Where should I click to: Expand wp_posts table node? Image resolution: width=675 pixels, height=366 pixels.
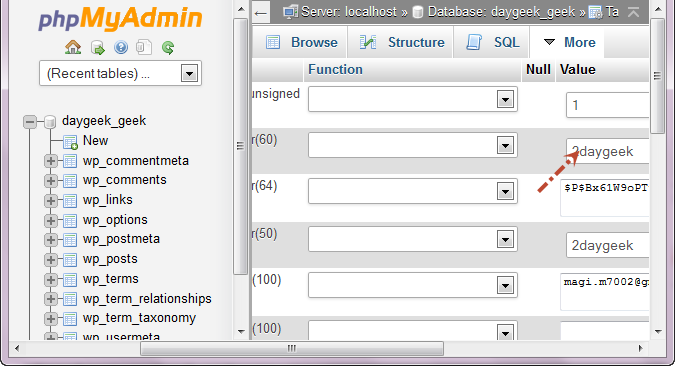tap(50, 260)
